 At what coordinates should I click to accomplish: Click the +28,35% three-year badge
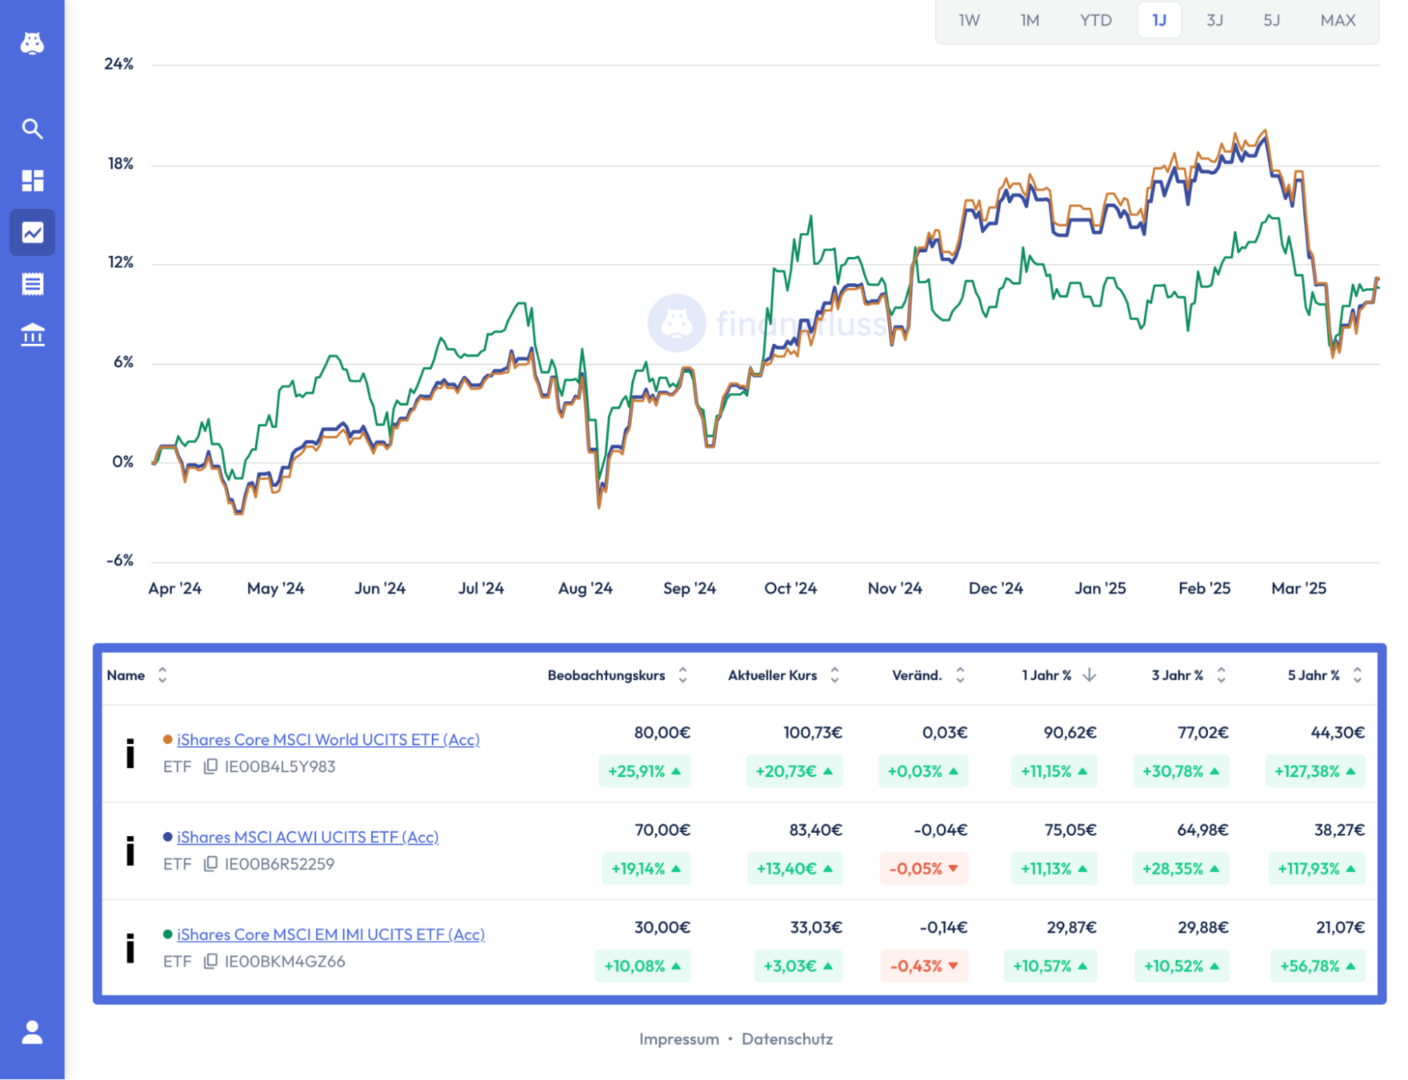click(x=1181, y=868)
